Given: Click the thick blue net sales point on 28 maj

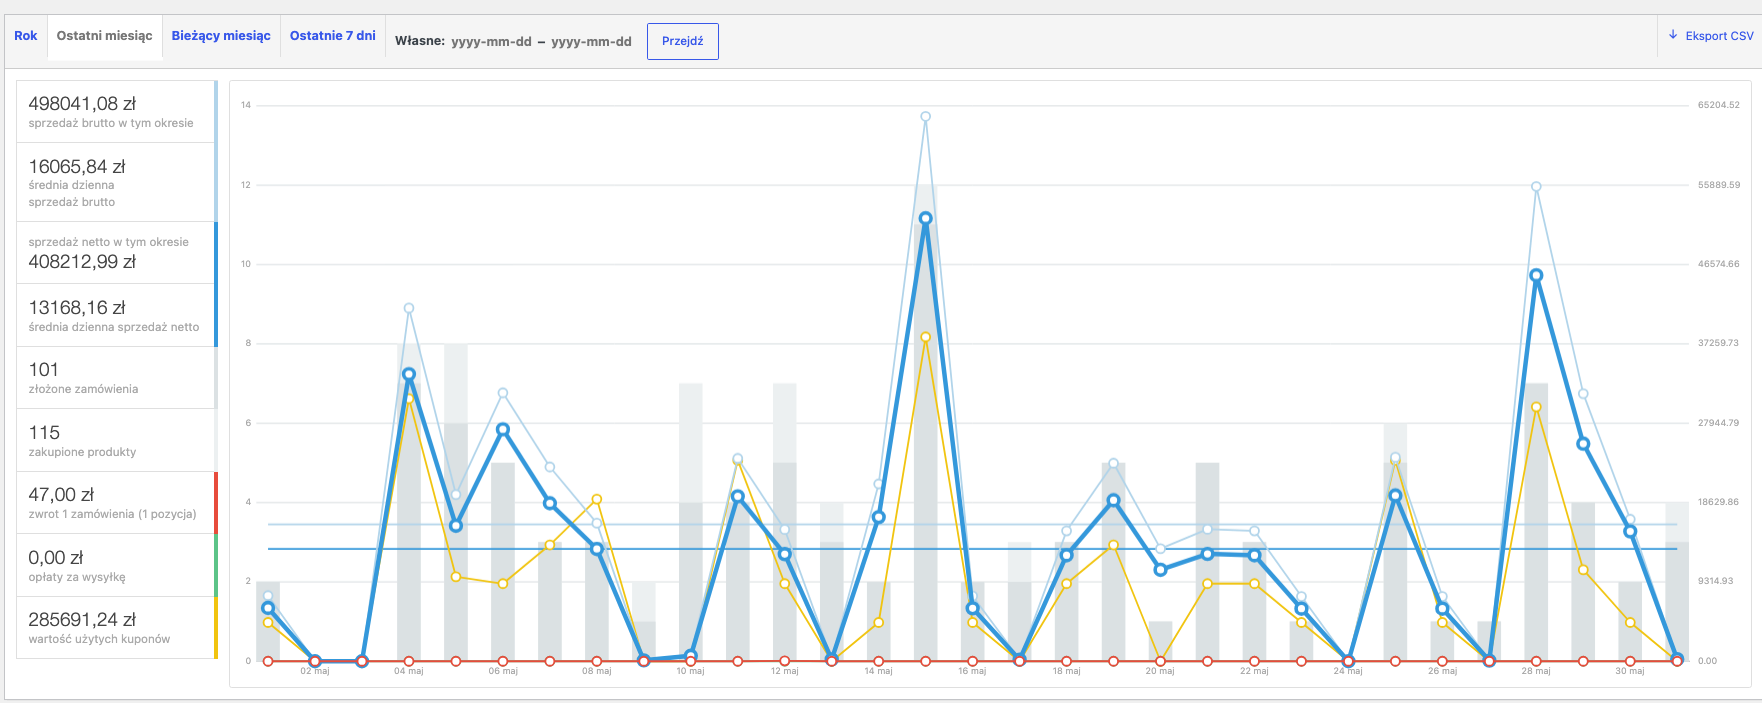Looking at the screenshot, I should [1536, 275].
